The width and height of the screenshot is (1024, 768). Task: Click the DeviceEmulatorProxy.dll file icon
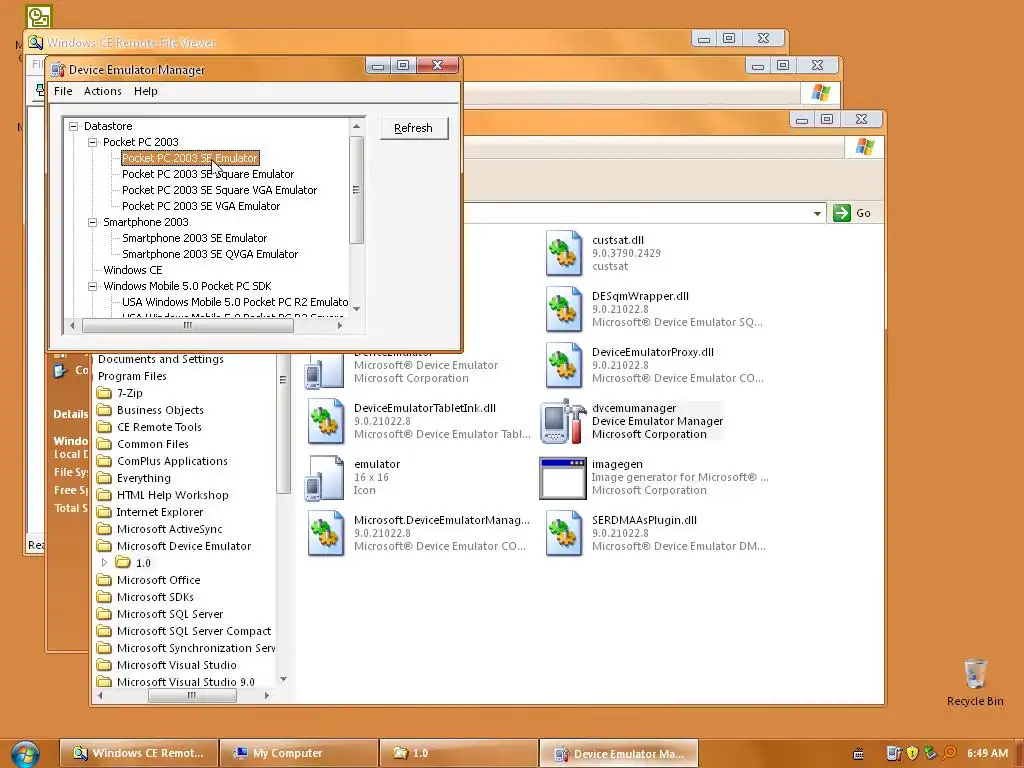point(564,366)
